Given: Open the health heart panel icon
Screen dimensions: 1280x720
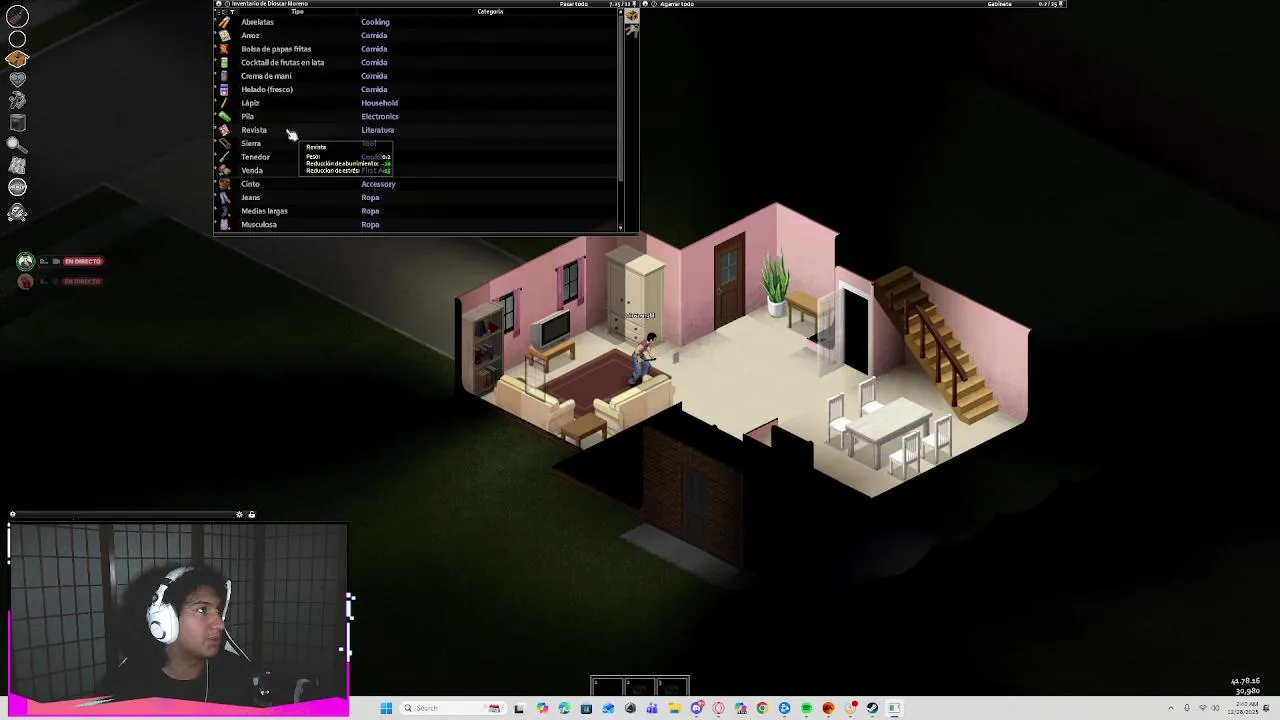Looking at the screenshot, I should [x=17, y=79].
